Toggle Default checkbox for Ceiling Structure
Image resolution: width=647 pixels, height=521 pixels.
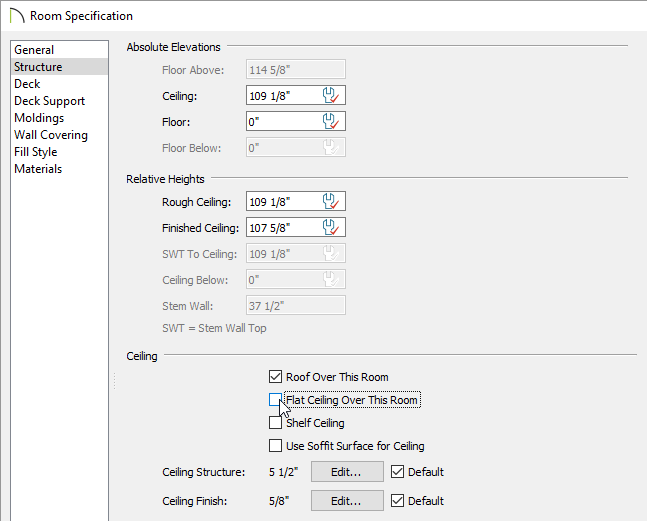point(397,471)
